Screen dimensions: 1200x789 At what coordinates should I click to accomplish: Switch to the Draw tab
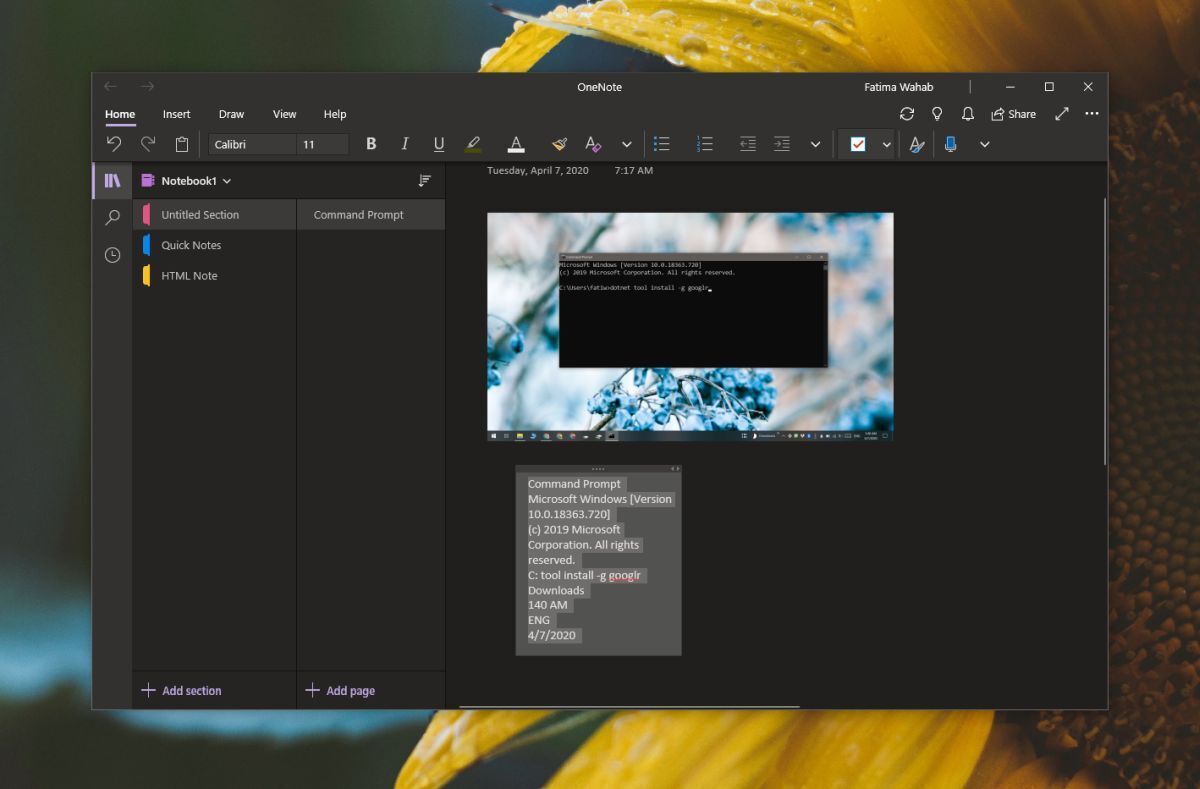tap(231, 114)
